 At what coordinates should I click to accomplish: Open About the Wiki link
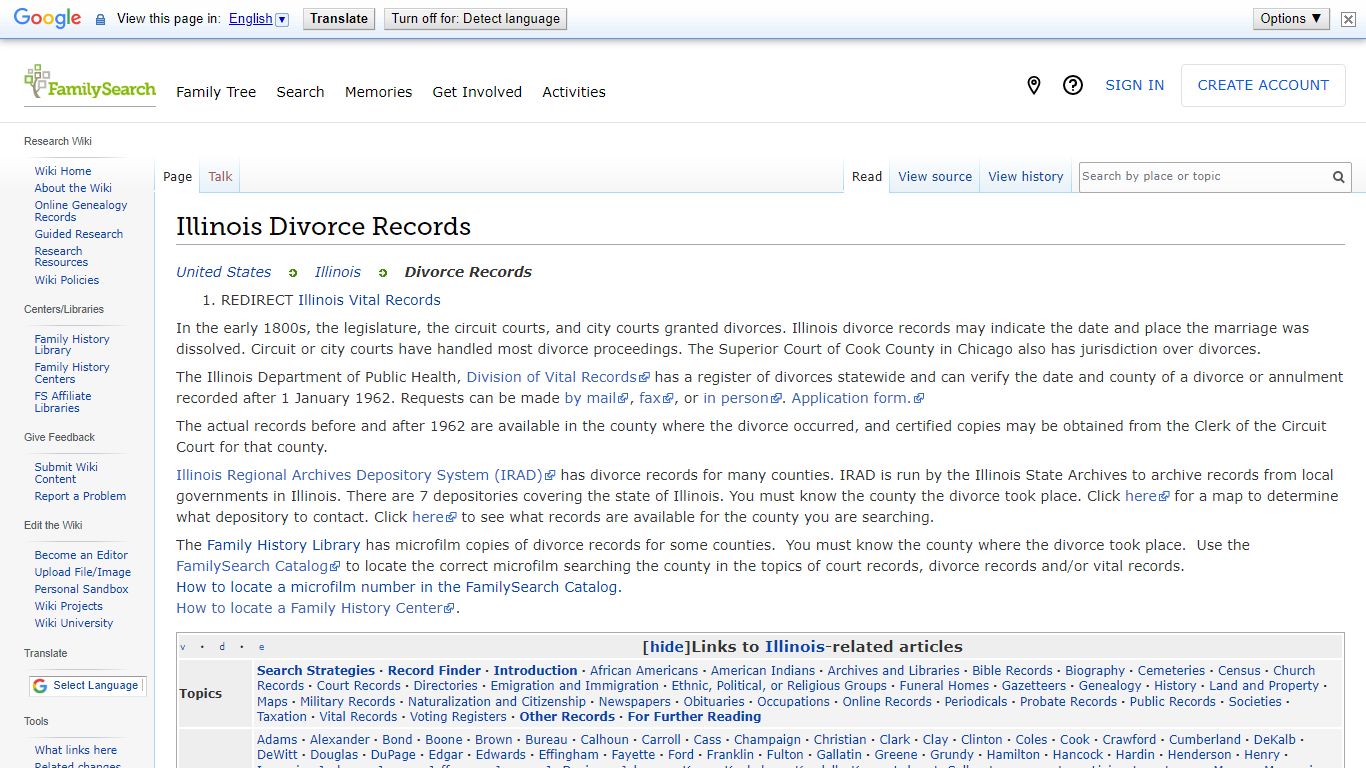pyautogui.click(x=73, y=188)
